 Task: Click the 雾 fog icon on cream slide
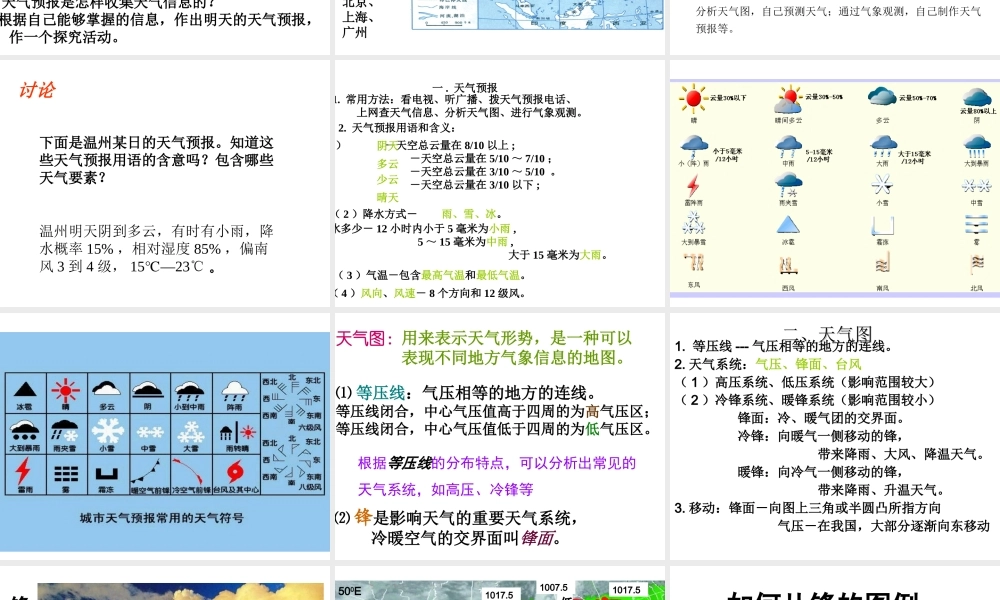point(976,225)
